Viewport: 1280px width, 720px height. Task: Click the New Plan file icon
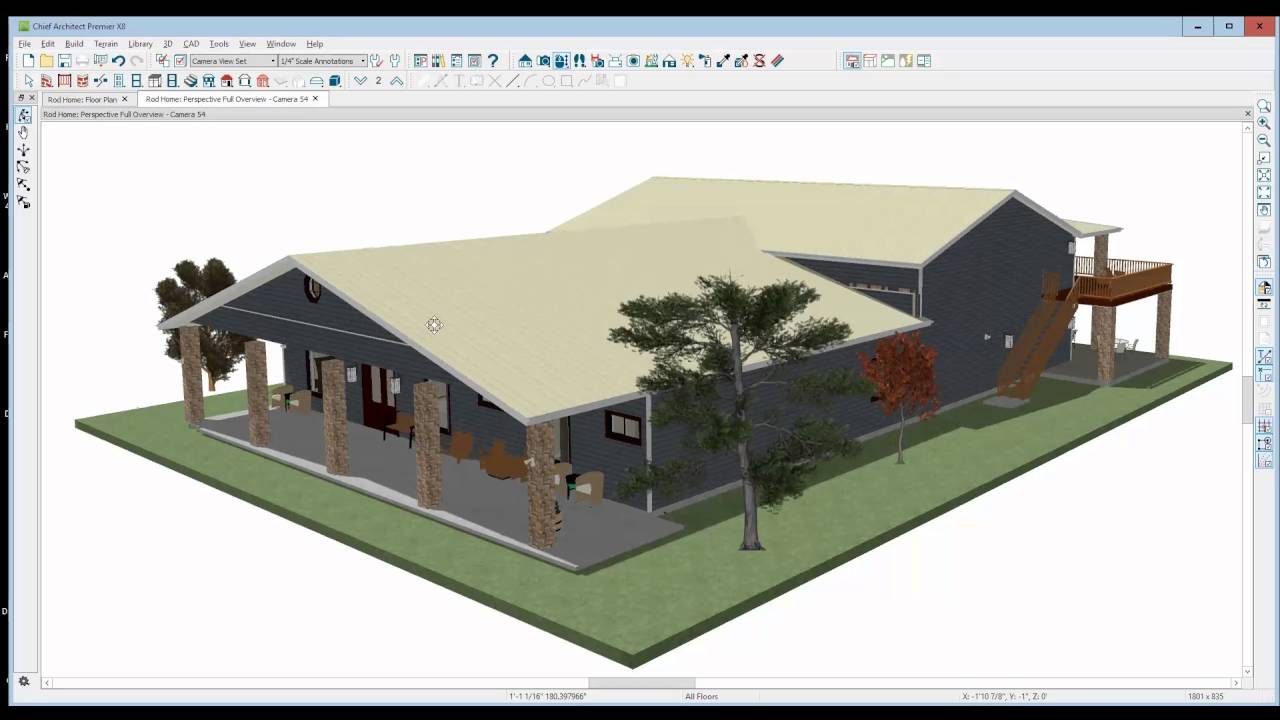[x=29, y=61]
